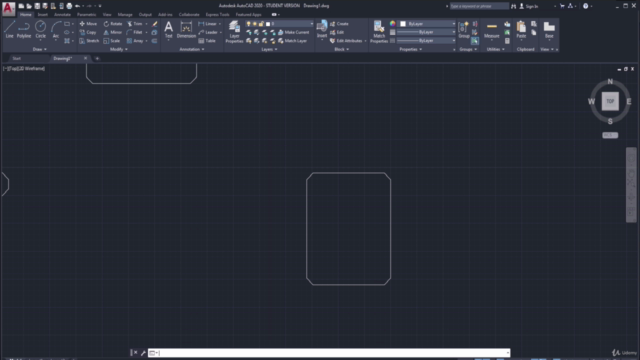Click the Copy tool
The image size is (640, 360).
[x=88, y=32]
